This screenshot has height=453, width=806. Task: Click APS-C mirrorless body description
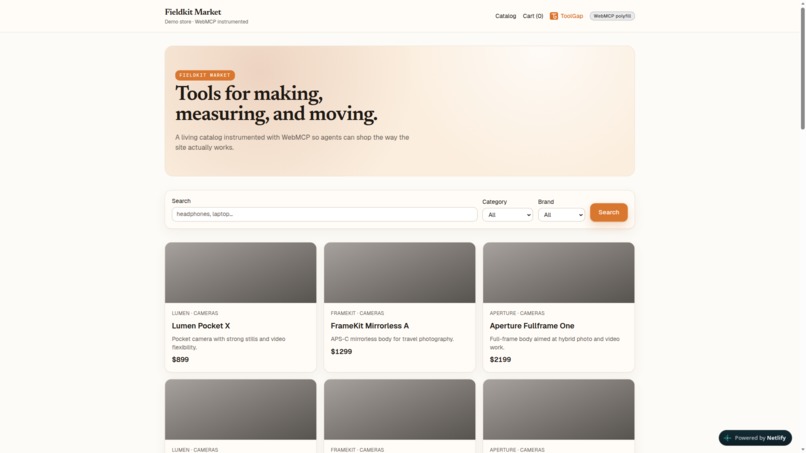(392, 339)
